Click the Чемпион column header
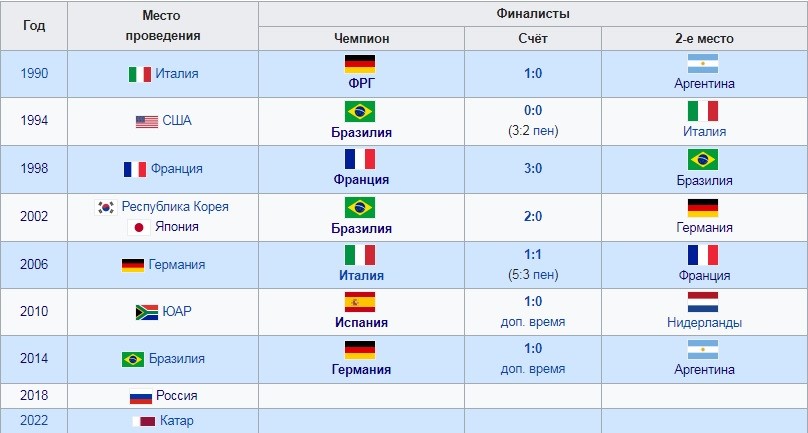808x433 pixels. pos(361,39)
